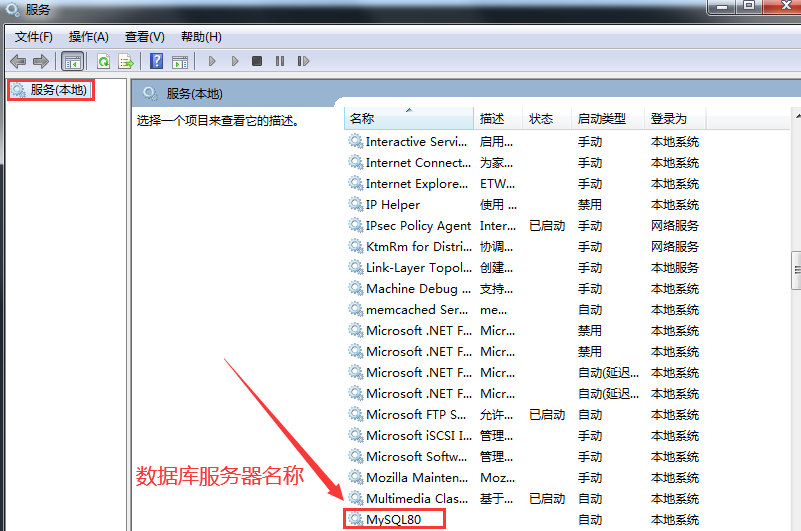Sort by the 登录为 column header
Viewport: 801px width, 531px height.
pyautogui.click(x=675, y=119)
